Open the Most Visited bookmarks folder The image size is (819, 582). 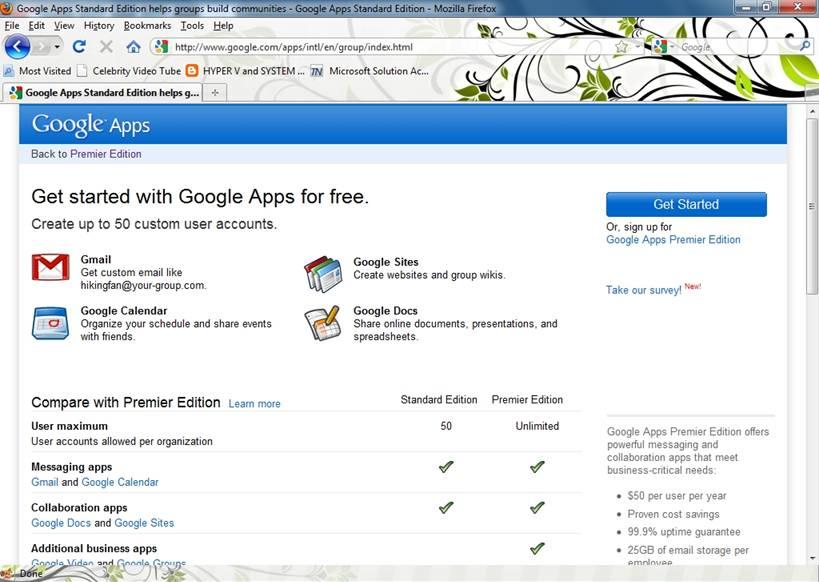[37, 71]
